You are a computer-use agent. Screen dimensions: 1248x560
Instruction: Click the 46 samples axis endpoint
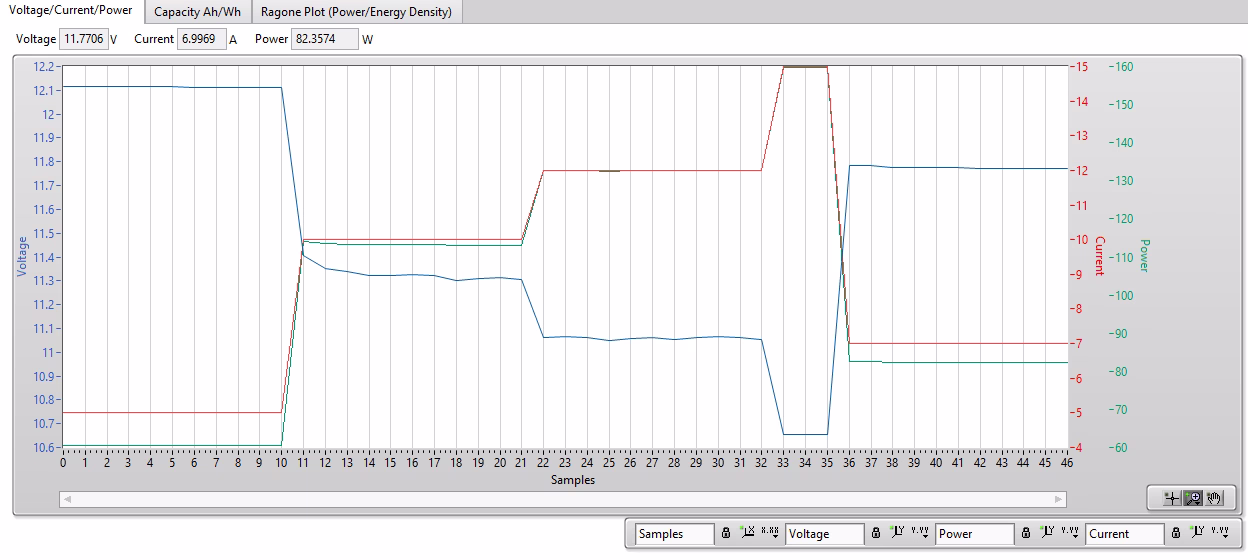coord(1067,463)
